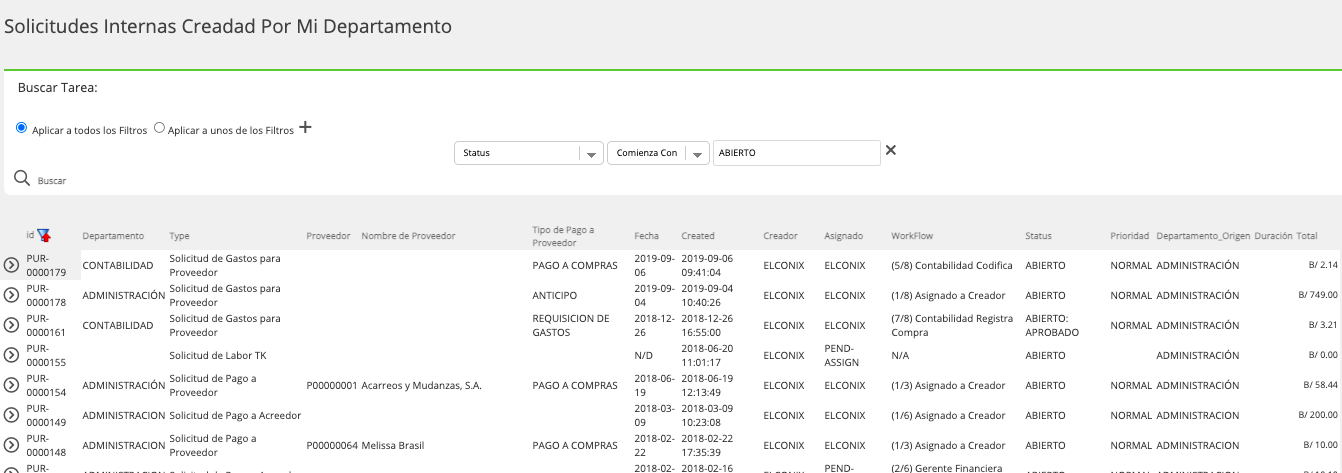The height and width of the screenshot is (473, 1342).
Task: Click the Buscar label link
Action: tap(52, 181)
